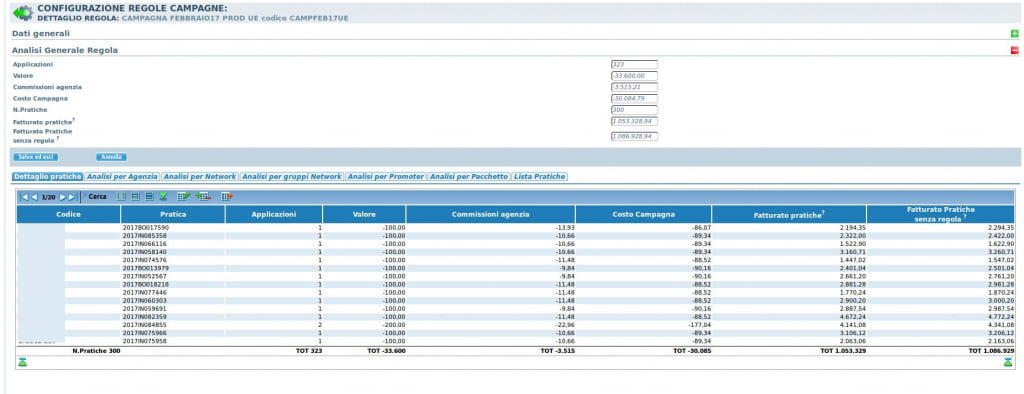
Task: Click N.Pratiche 300 footer text
Action: click(97, 351)
